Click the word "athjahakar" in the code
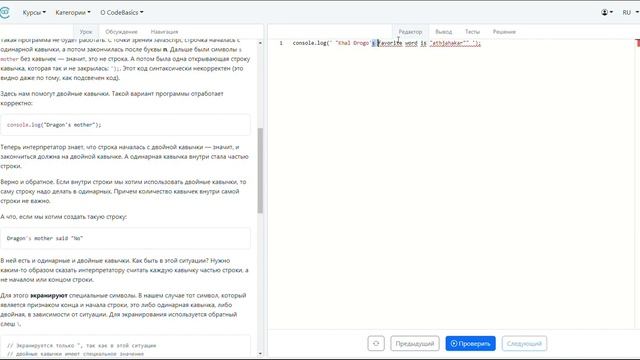Image resolution: width=640 pixels, height=360 pixels. [x=449, y=43]
